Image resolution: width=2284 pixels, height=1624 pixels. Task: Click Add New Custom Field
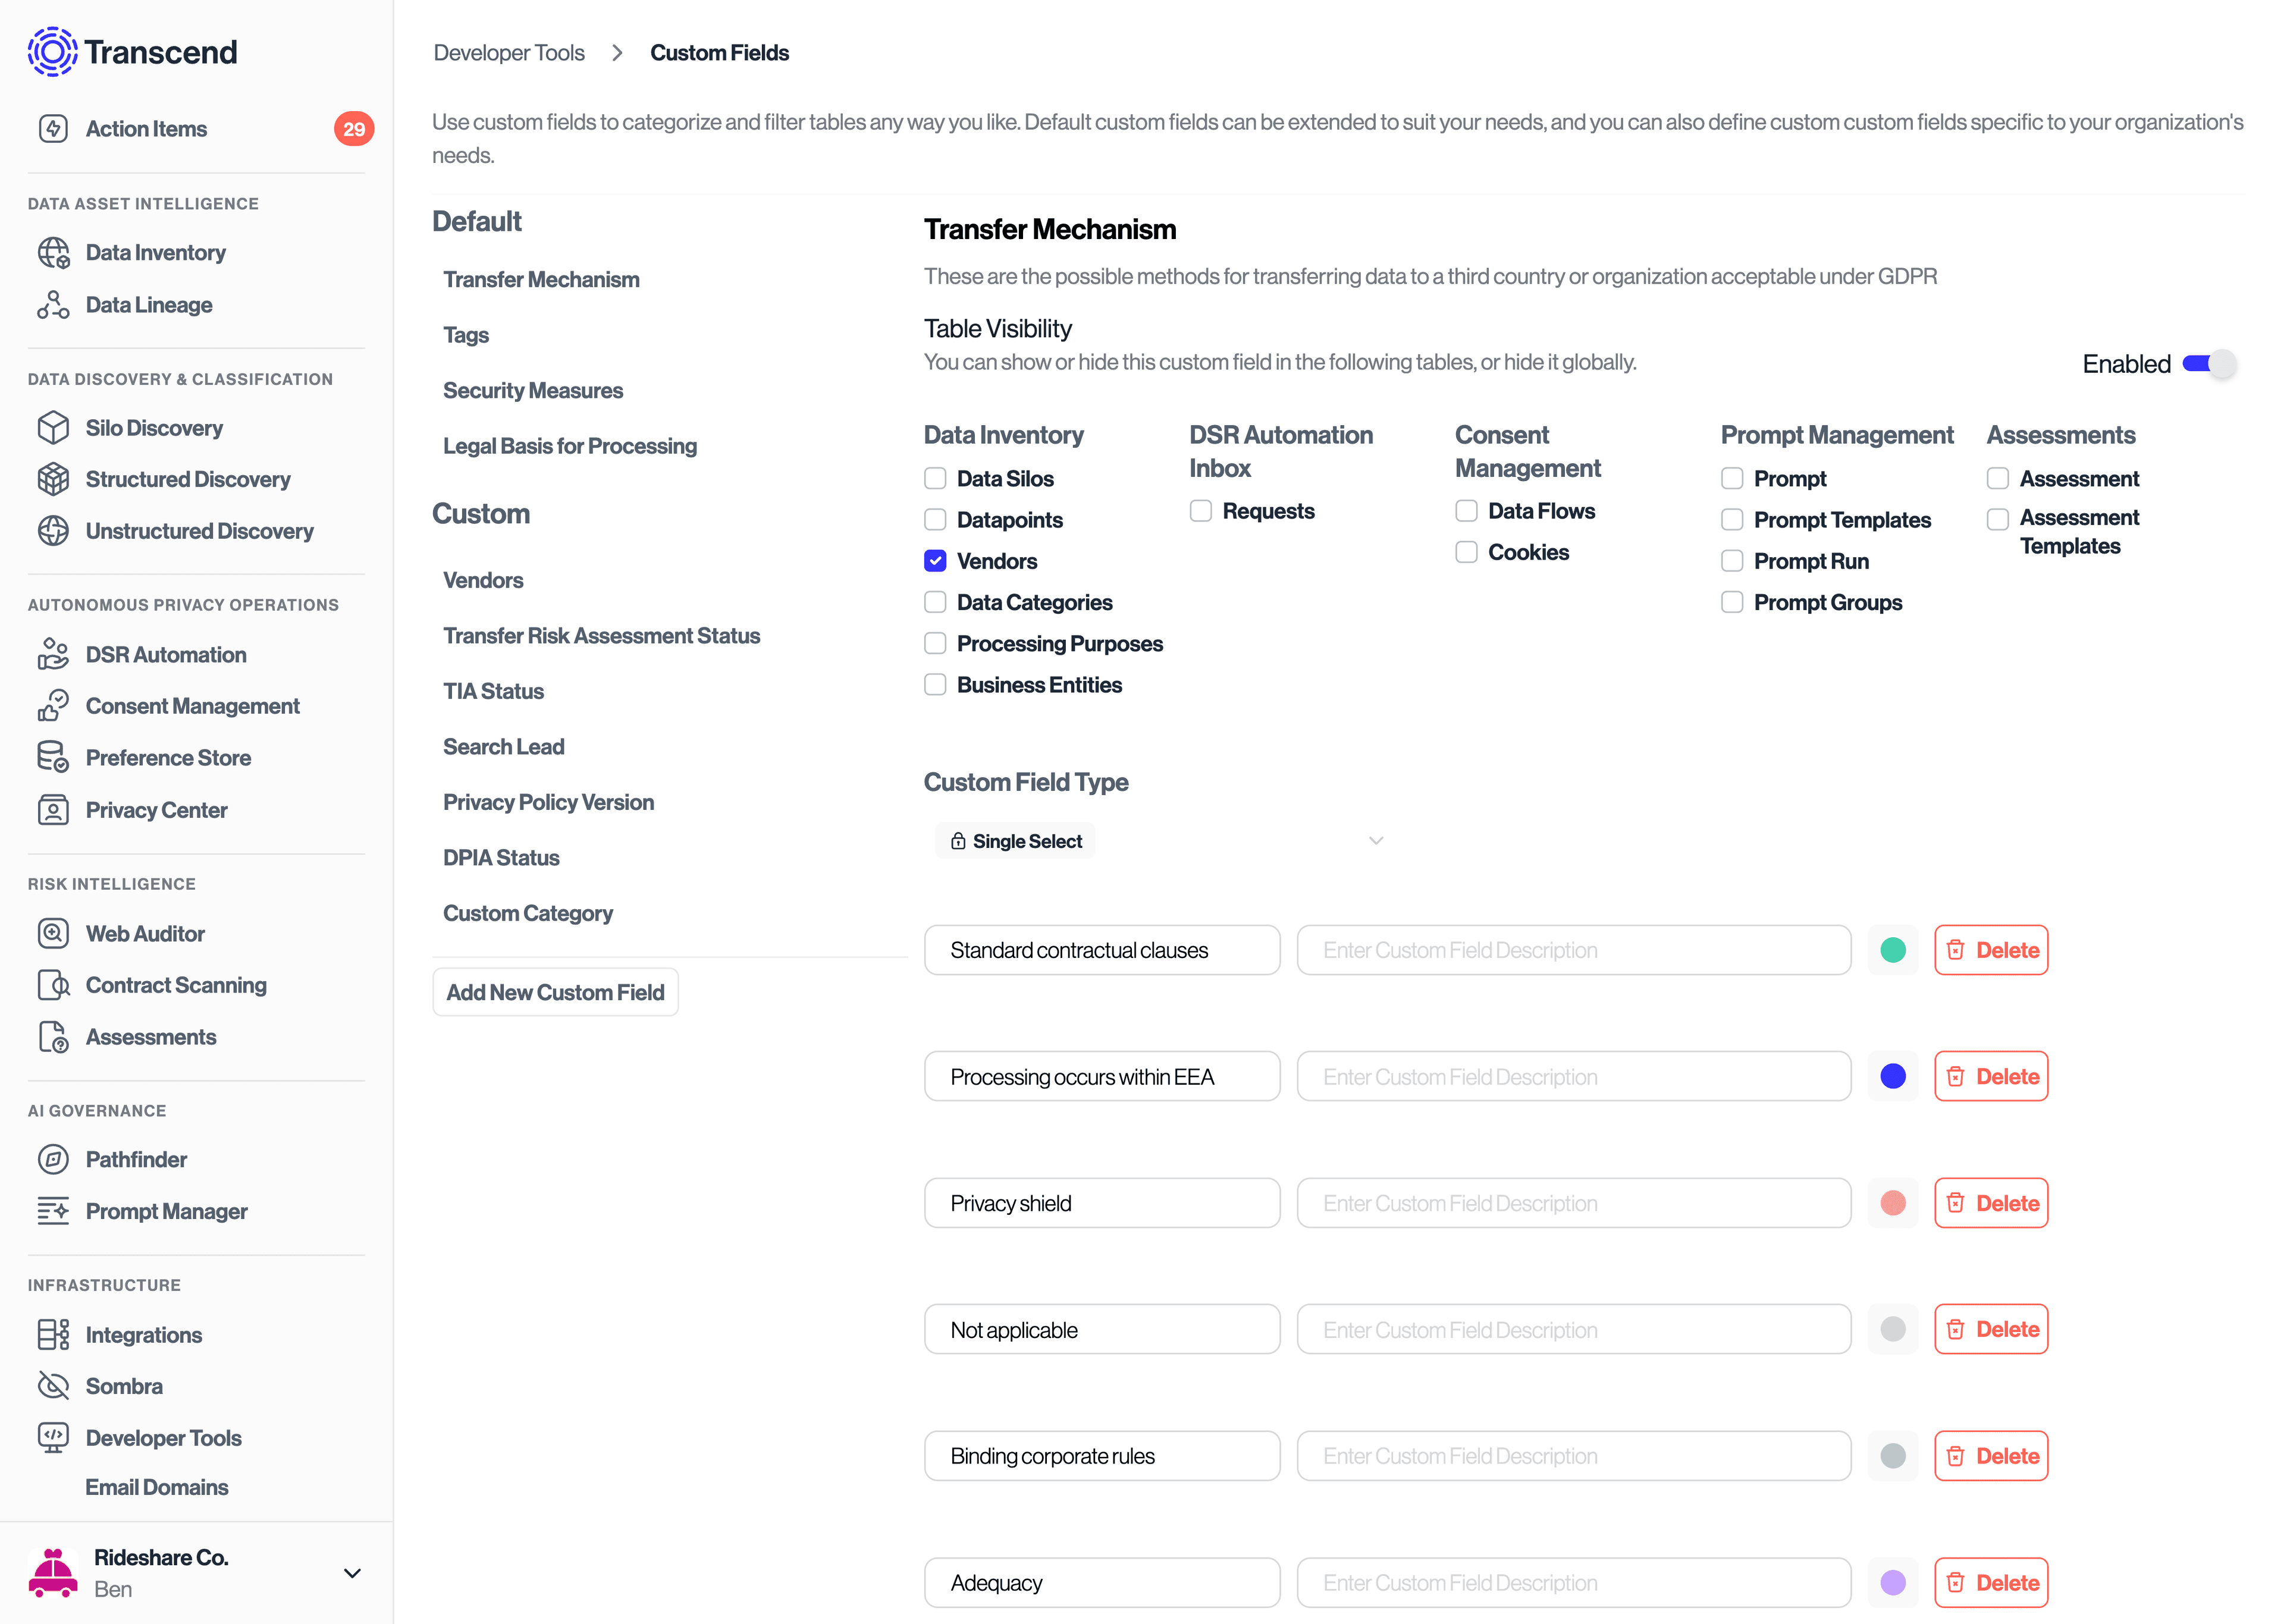coord(555,991)
